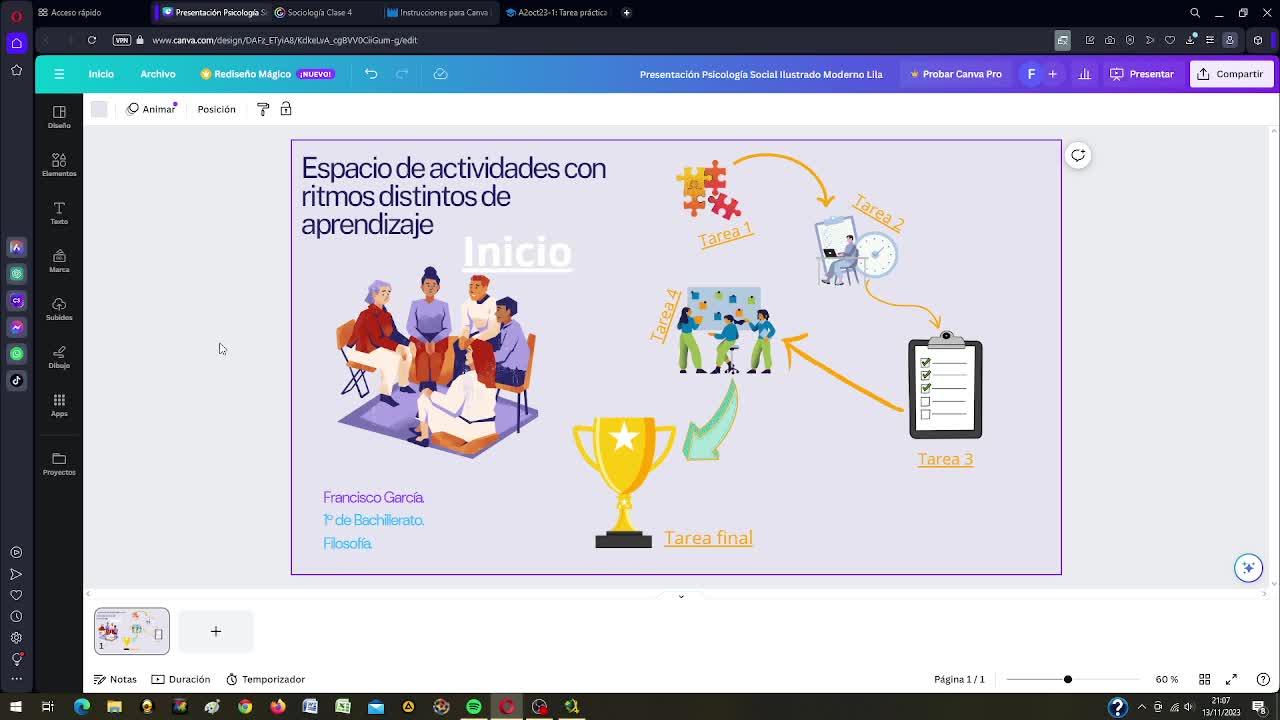Open the Posición panel

click(x=217, y=109)
